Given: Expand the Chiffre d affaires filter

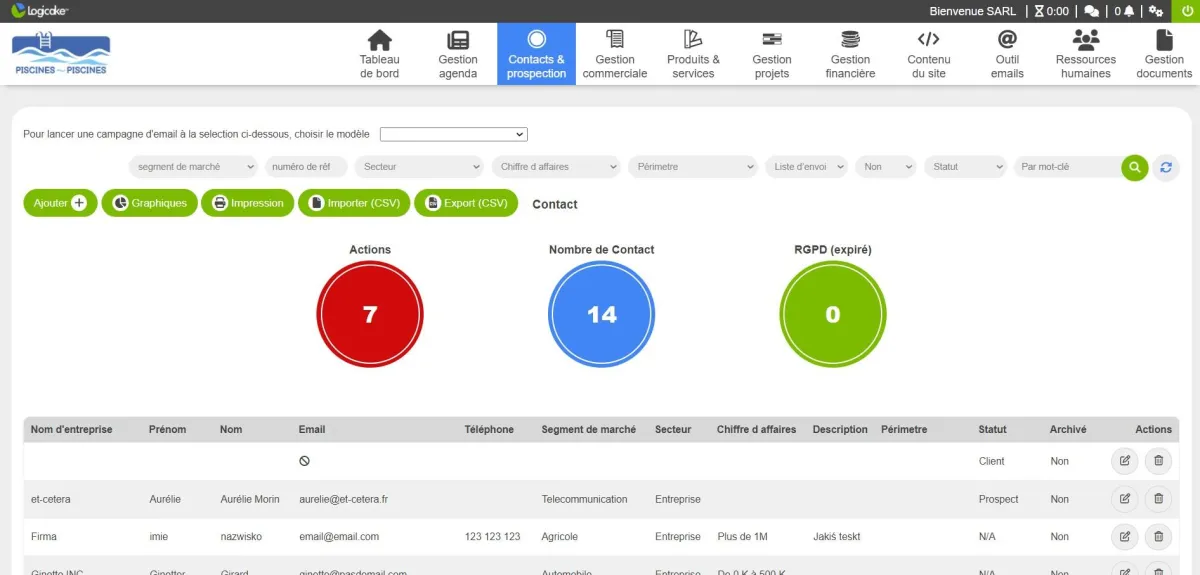Looking at the screenshot, I should pos(556,167).
